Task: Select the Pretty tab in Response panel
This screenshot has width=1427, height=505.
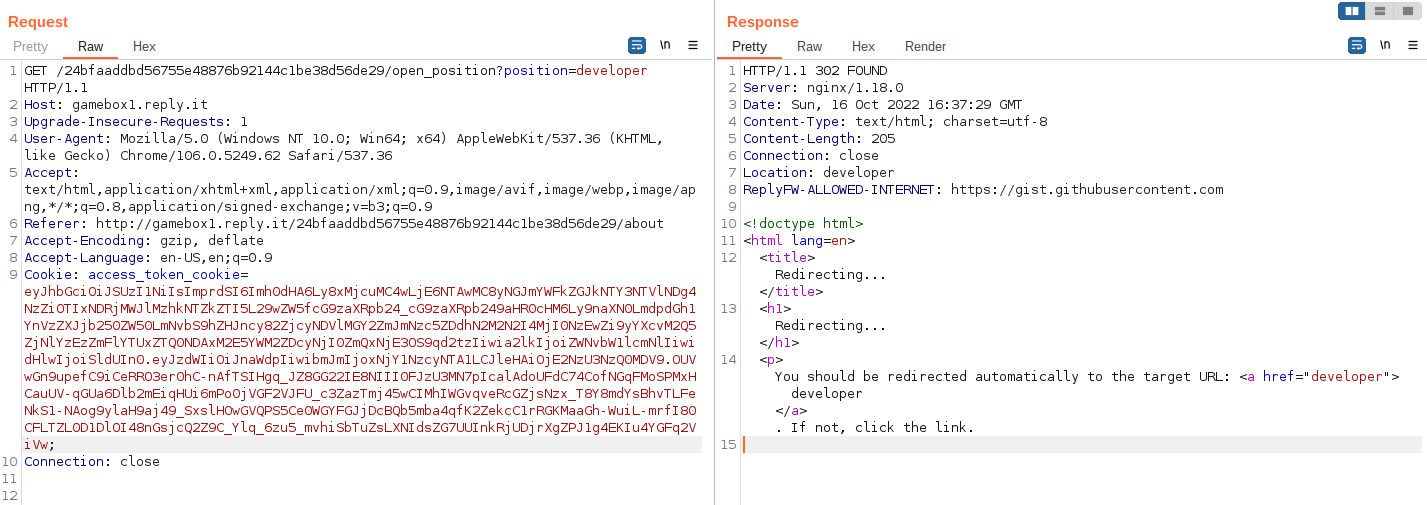Action: (749, 47)
